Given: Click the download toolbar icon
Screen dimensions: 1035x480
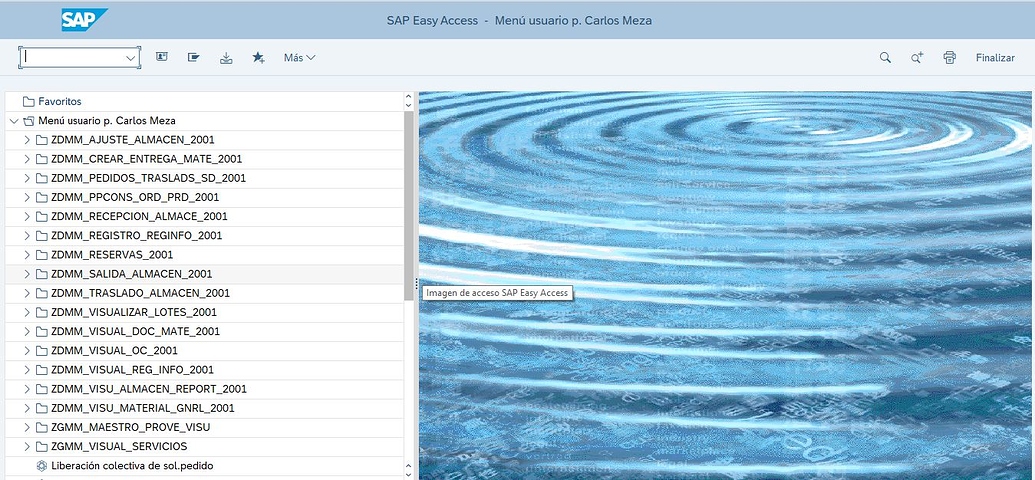Looking at the screenshot, I should click(226, 58).
